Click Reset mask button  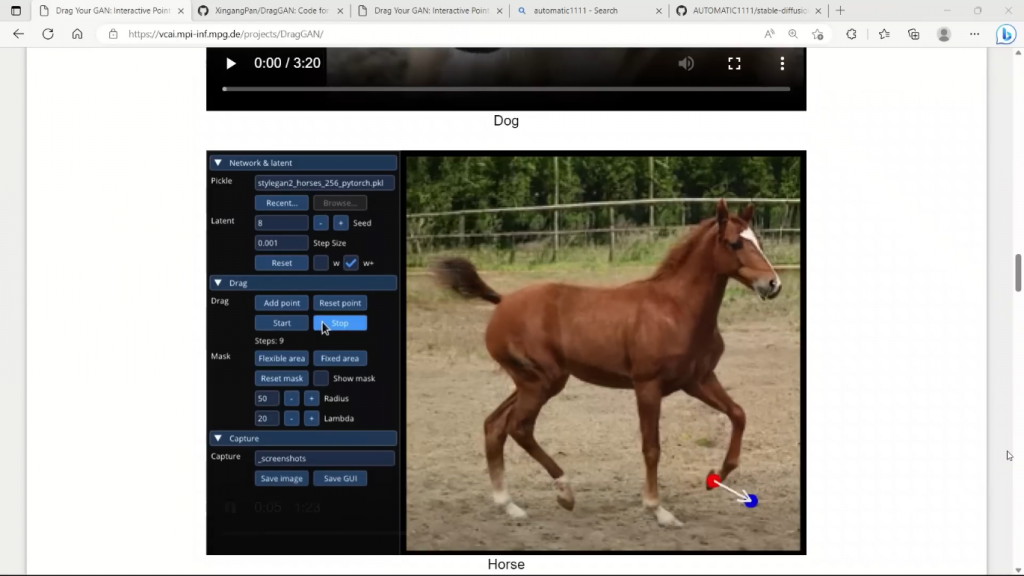point(281,378)
